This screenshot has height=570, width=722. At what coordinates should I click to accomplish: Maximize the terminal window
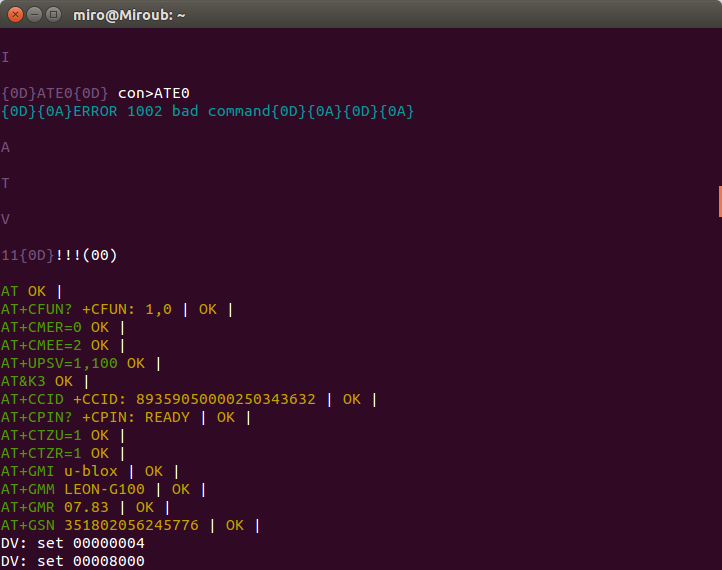(x=53, y=15)
